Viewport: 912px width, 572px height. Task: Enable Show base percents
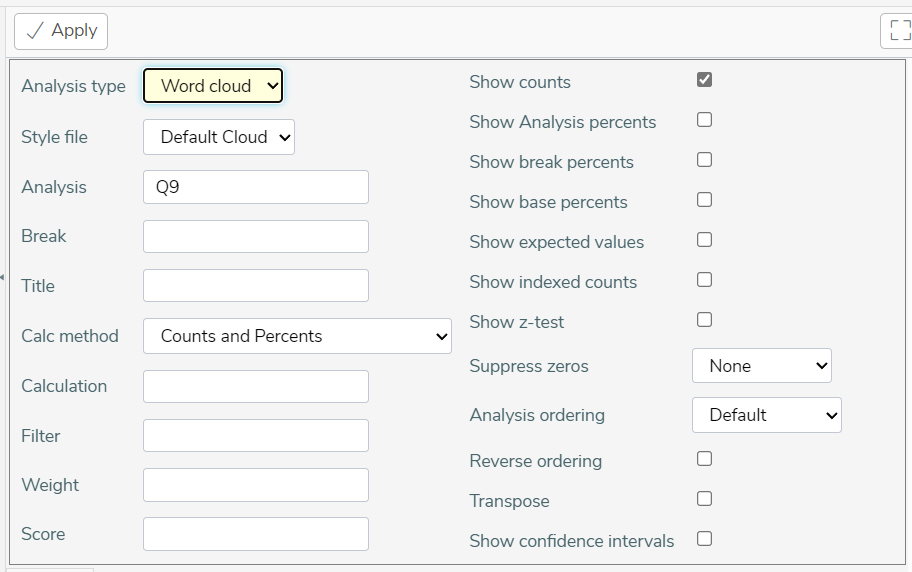point(704,200)
